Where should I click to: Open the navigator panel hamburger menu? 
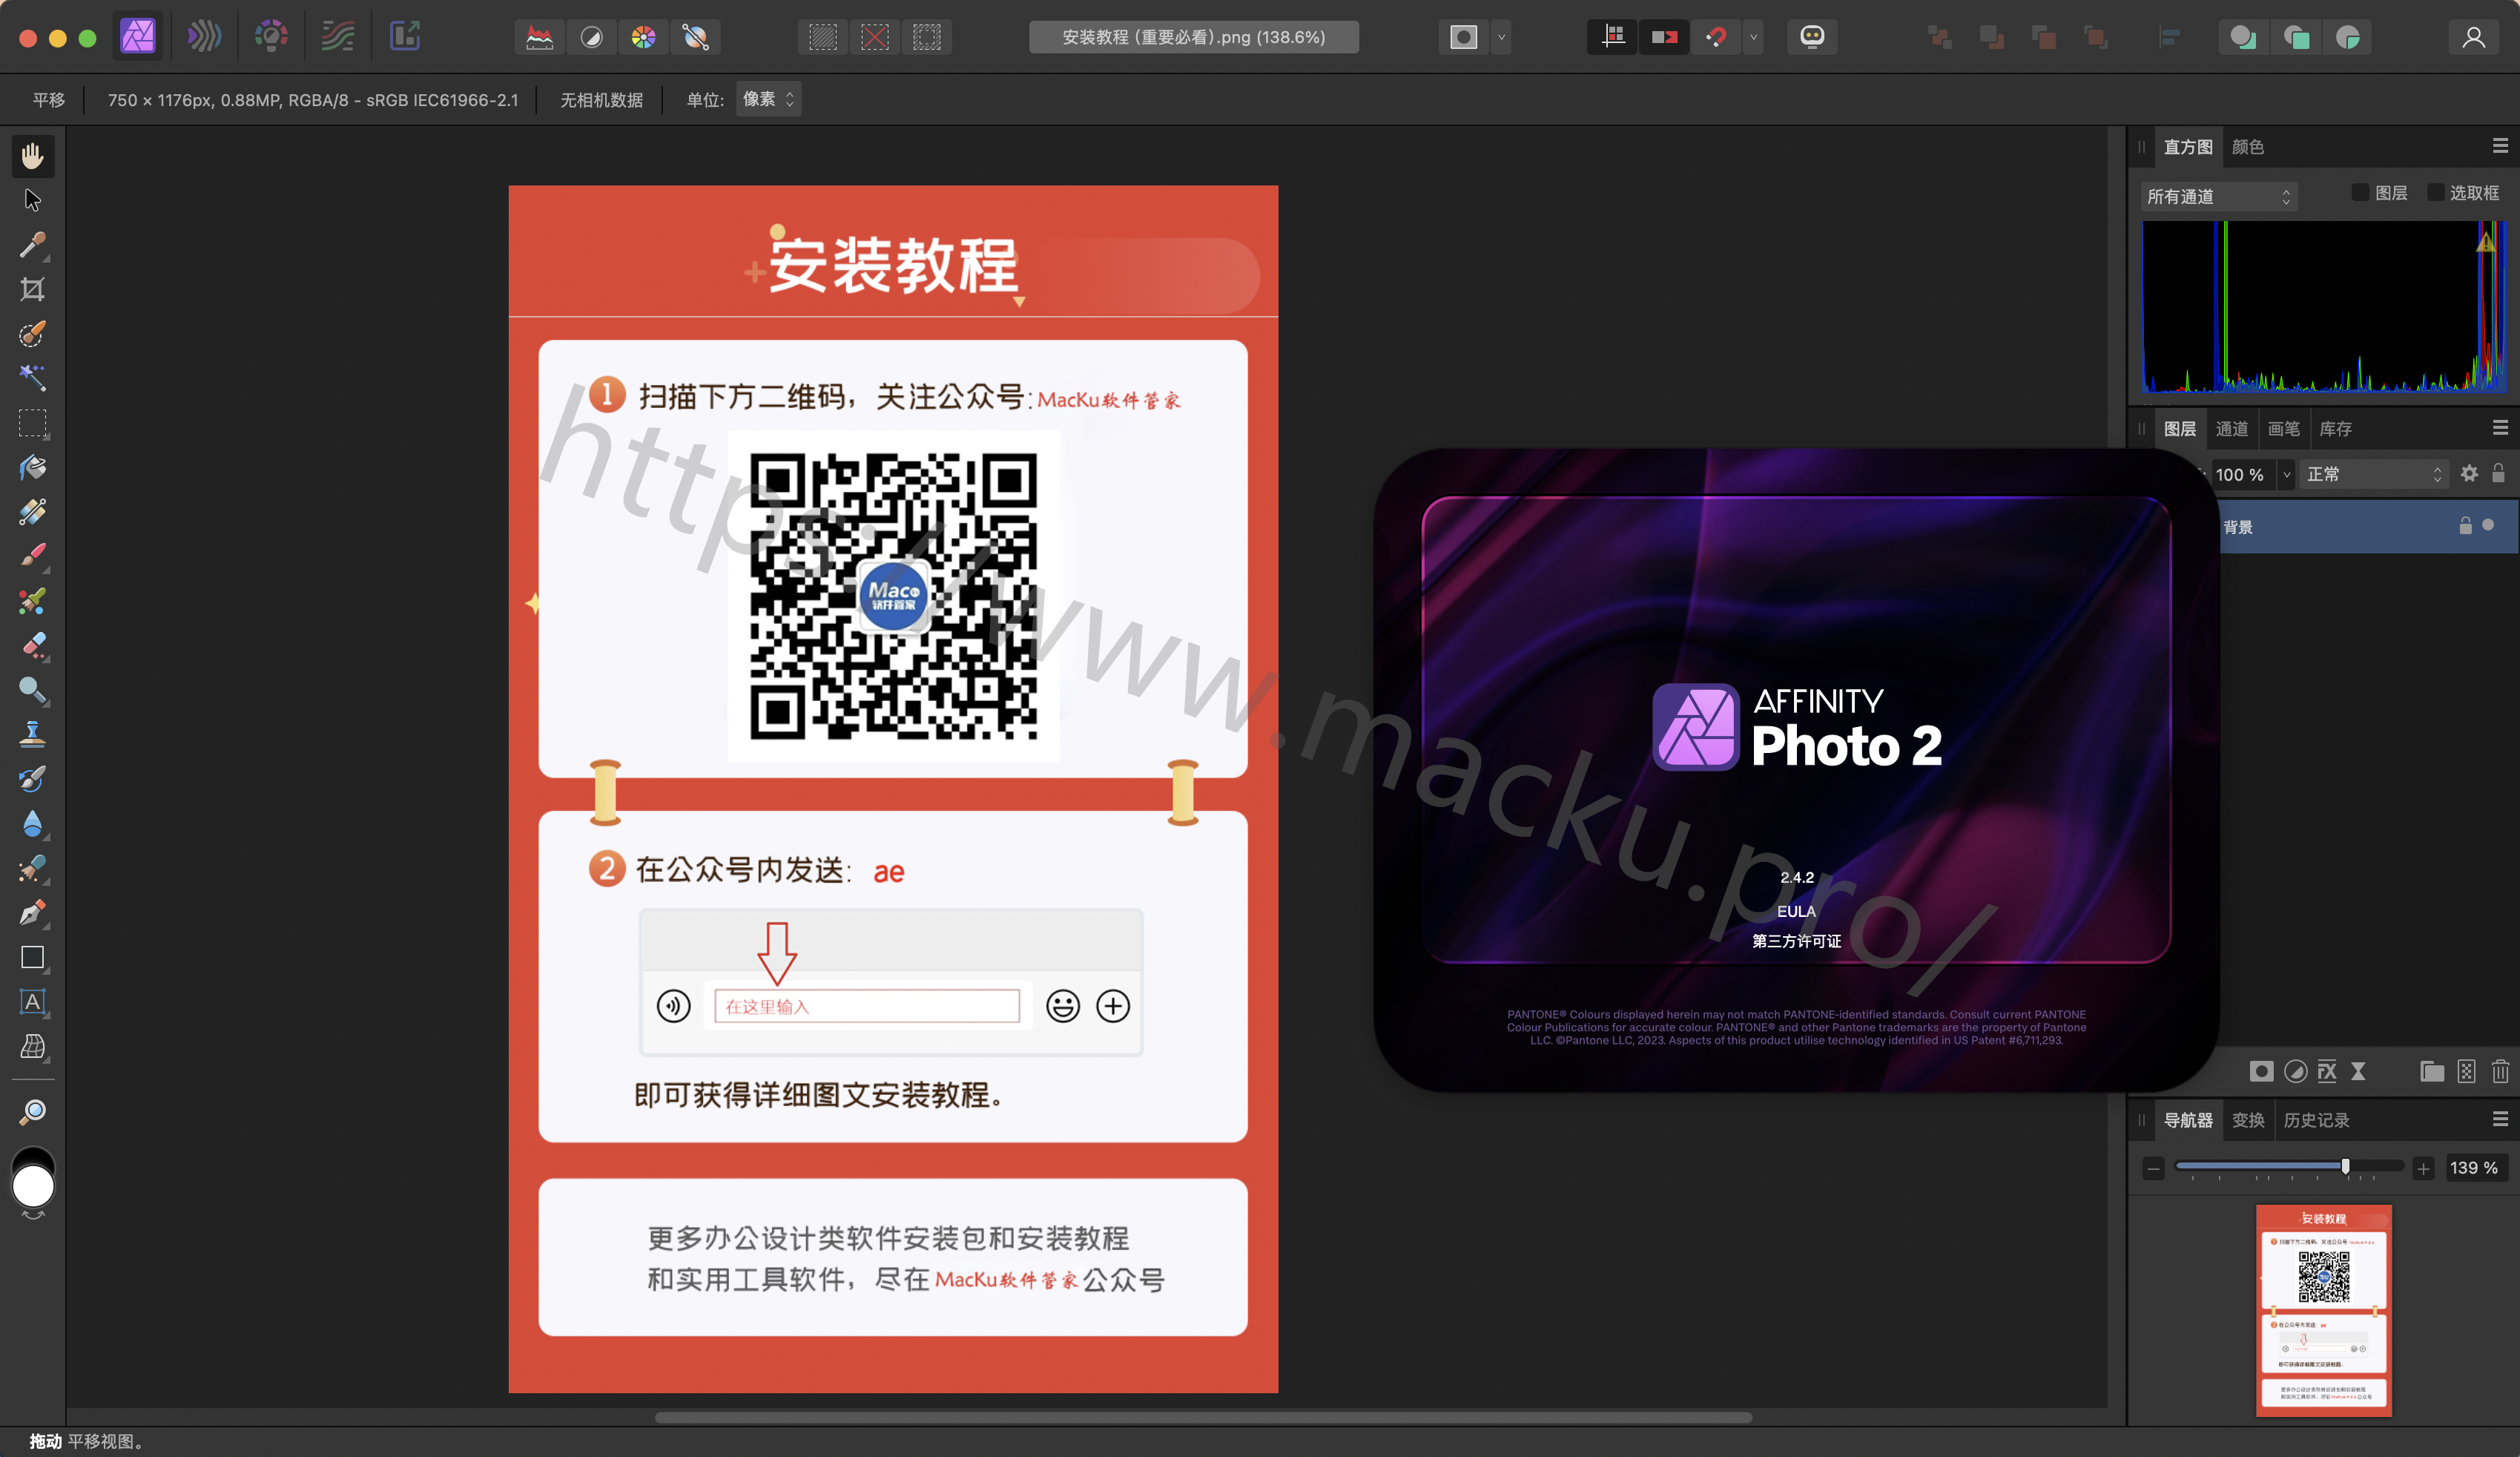[2500, 1119]
